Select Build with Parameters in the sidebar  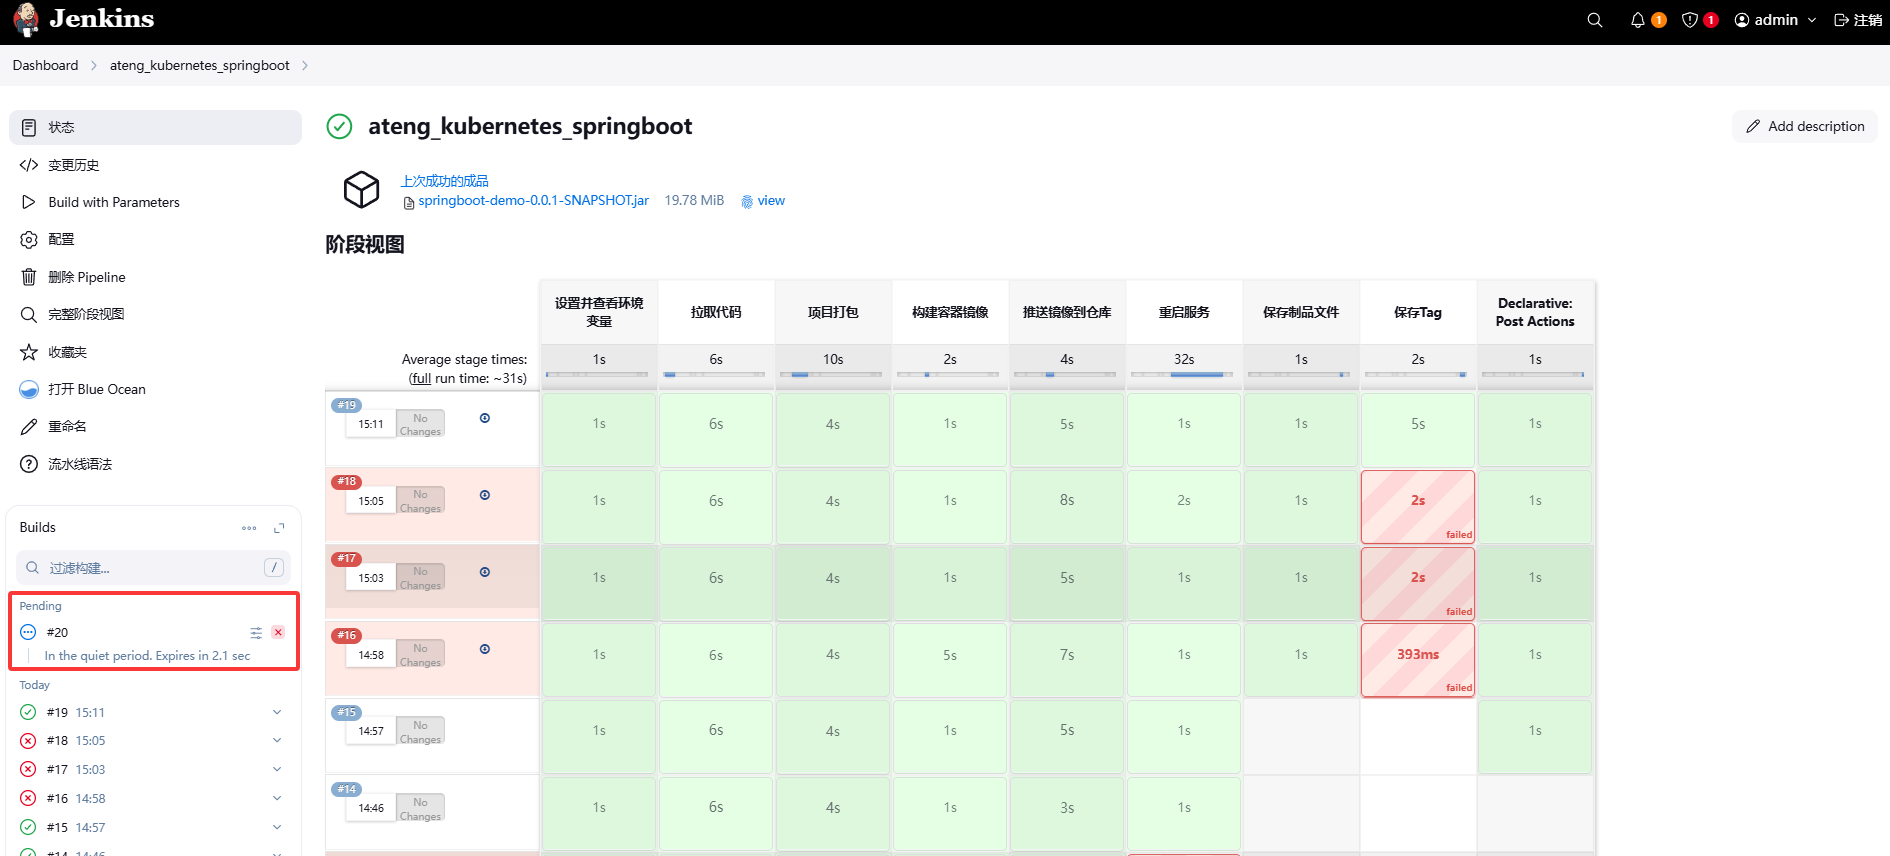click(x=114, y=202)
